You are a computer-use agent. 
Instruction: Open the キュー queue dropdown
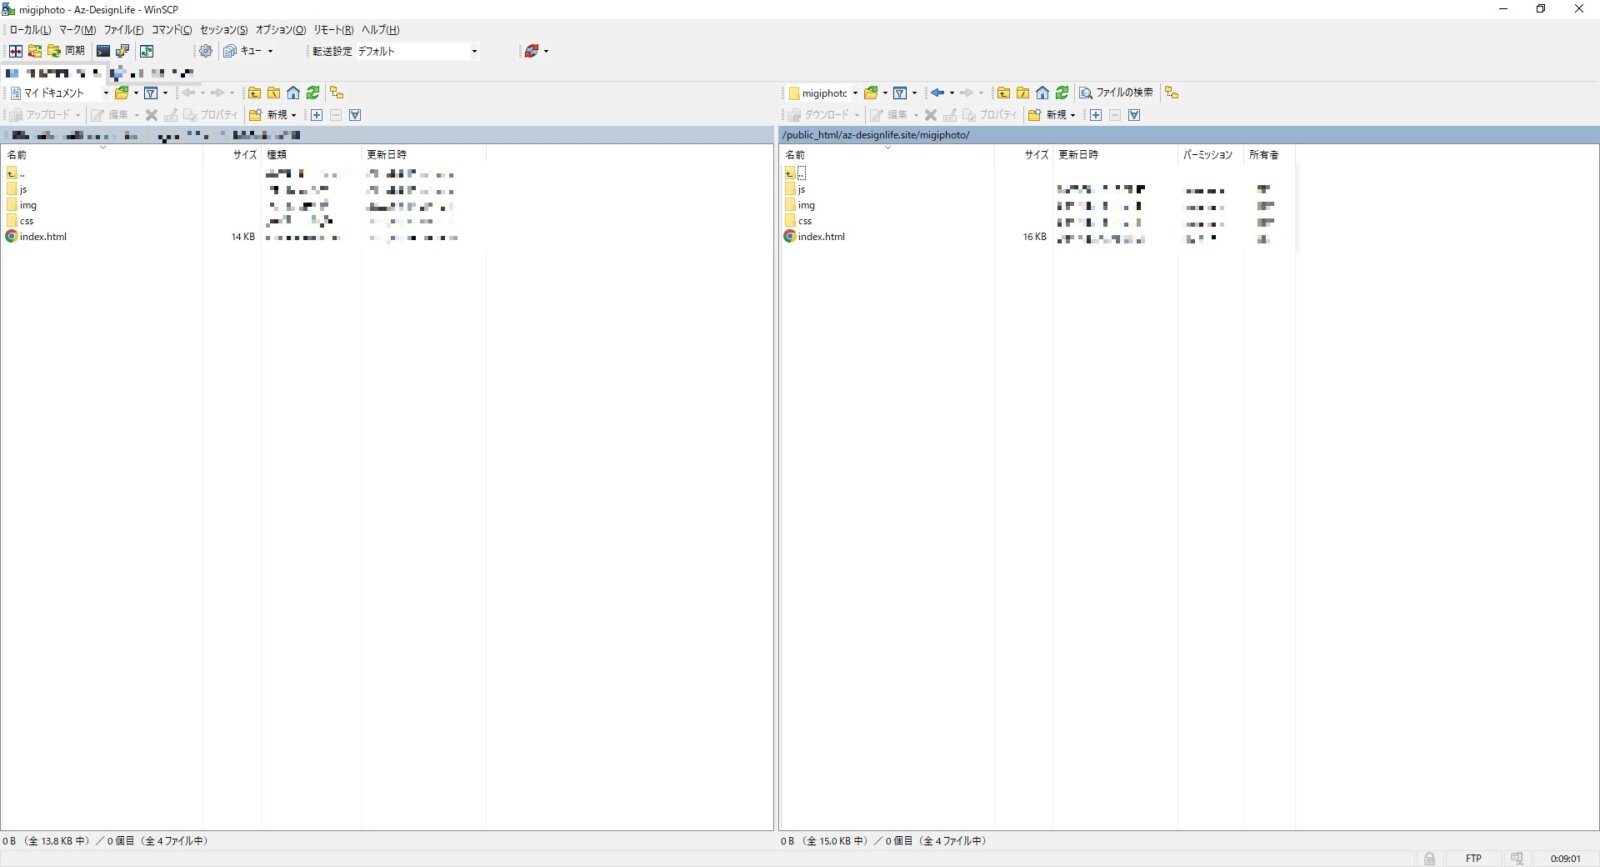pyautogui.click(x=270, y=51)
